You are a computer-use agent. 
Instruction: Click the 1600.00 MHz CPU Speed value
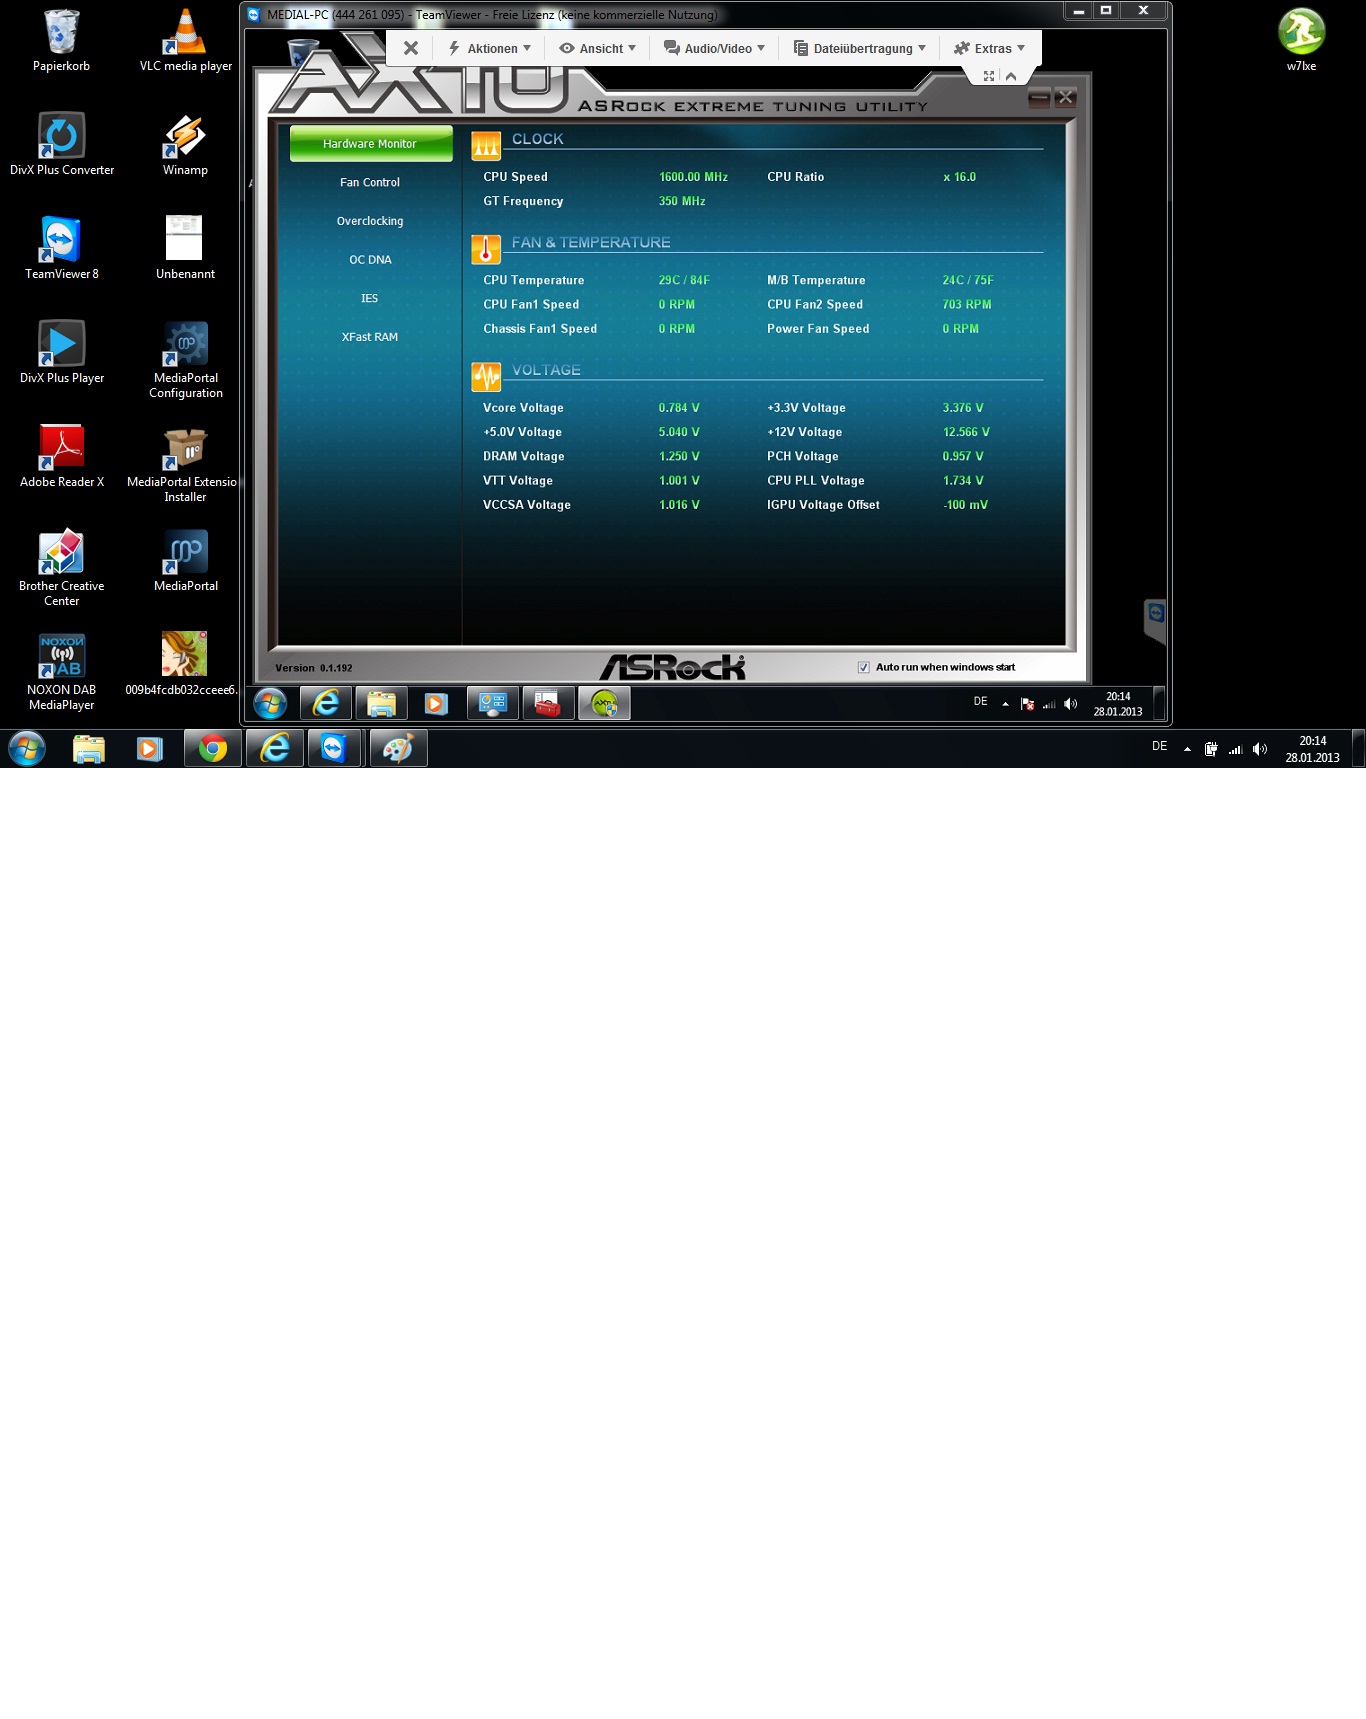tap(693, 177)
